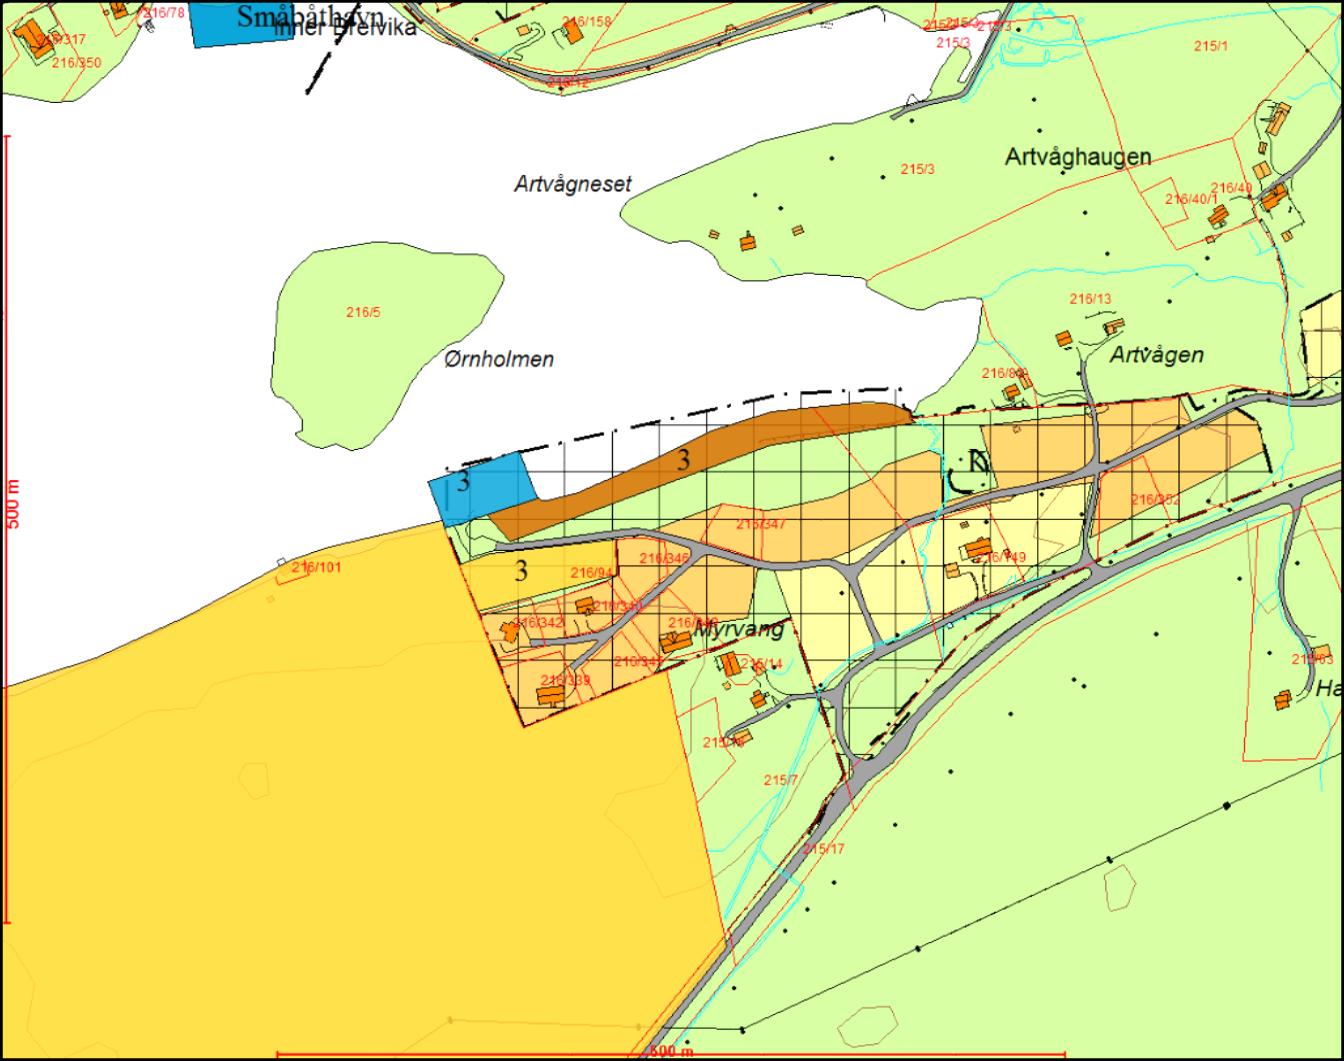Select the Småbåthavn label at the top

310,17
